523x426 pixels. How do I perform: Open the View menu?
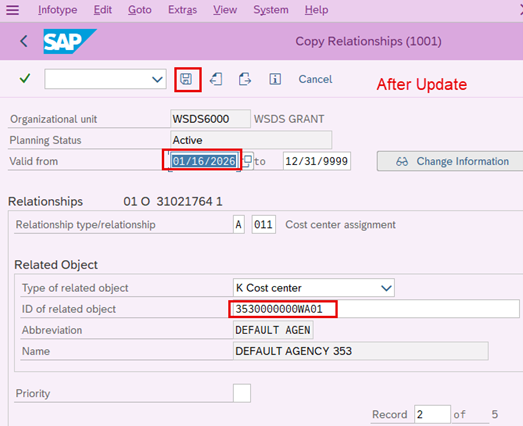pos(225,10)
